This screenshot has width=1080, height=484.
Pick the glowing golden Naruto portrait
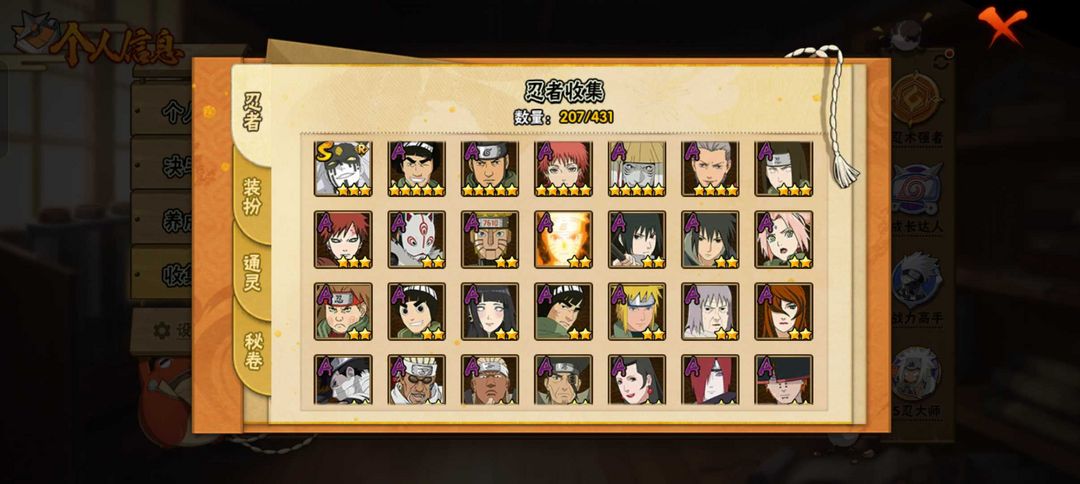(563, 240)
